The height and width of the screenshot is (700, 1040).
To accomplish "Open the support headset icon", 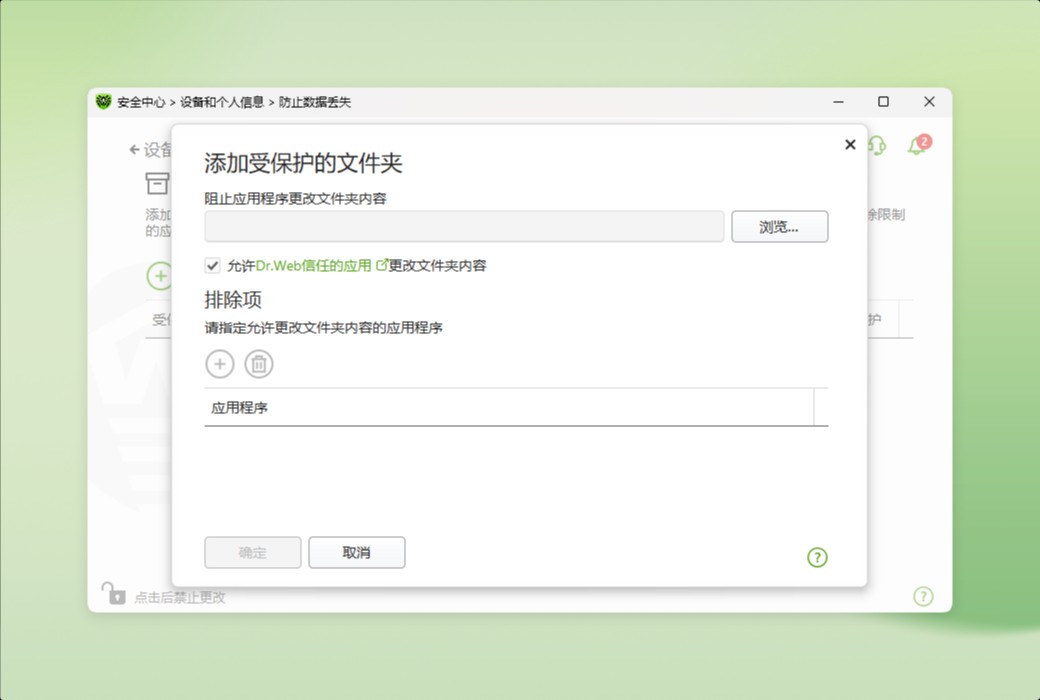I will click(876, 147).
